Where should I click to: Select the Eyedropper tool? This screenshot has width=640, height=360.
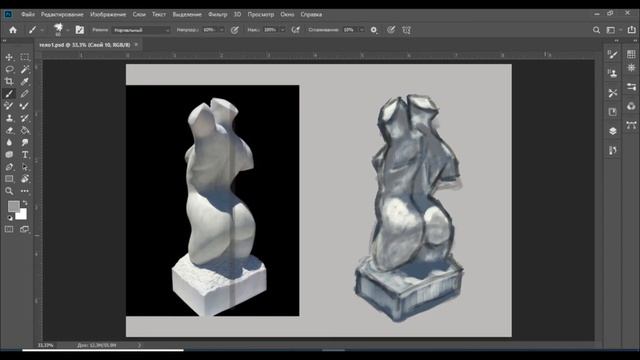point(25,82)
